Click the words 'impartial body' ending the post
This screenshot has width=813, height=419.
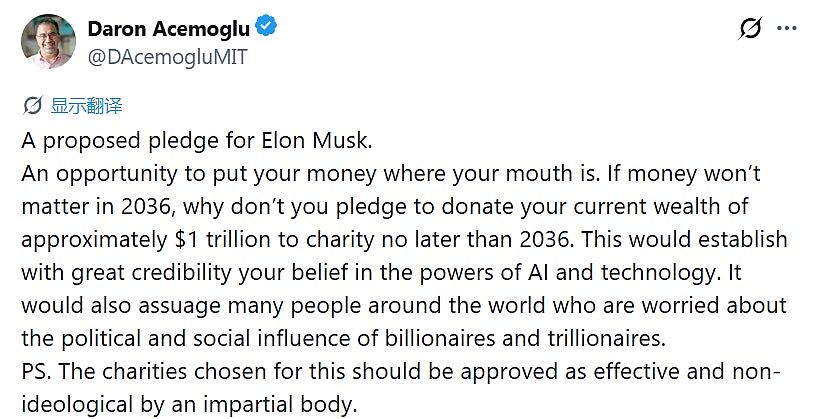pos(280,404)
